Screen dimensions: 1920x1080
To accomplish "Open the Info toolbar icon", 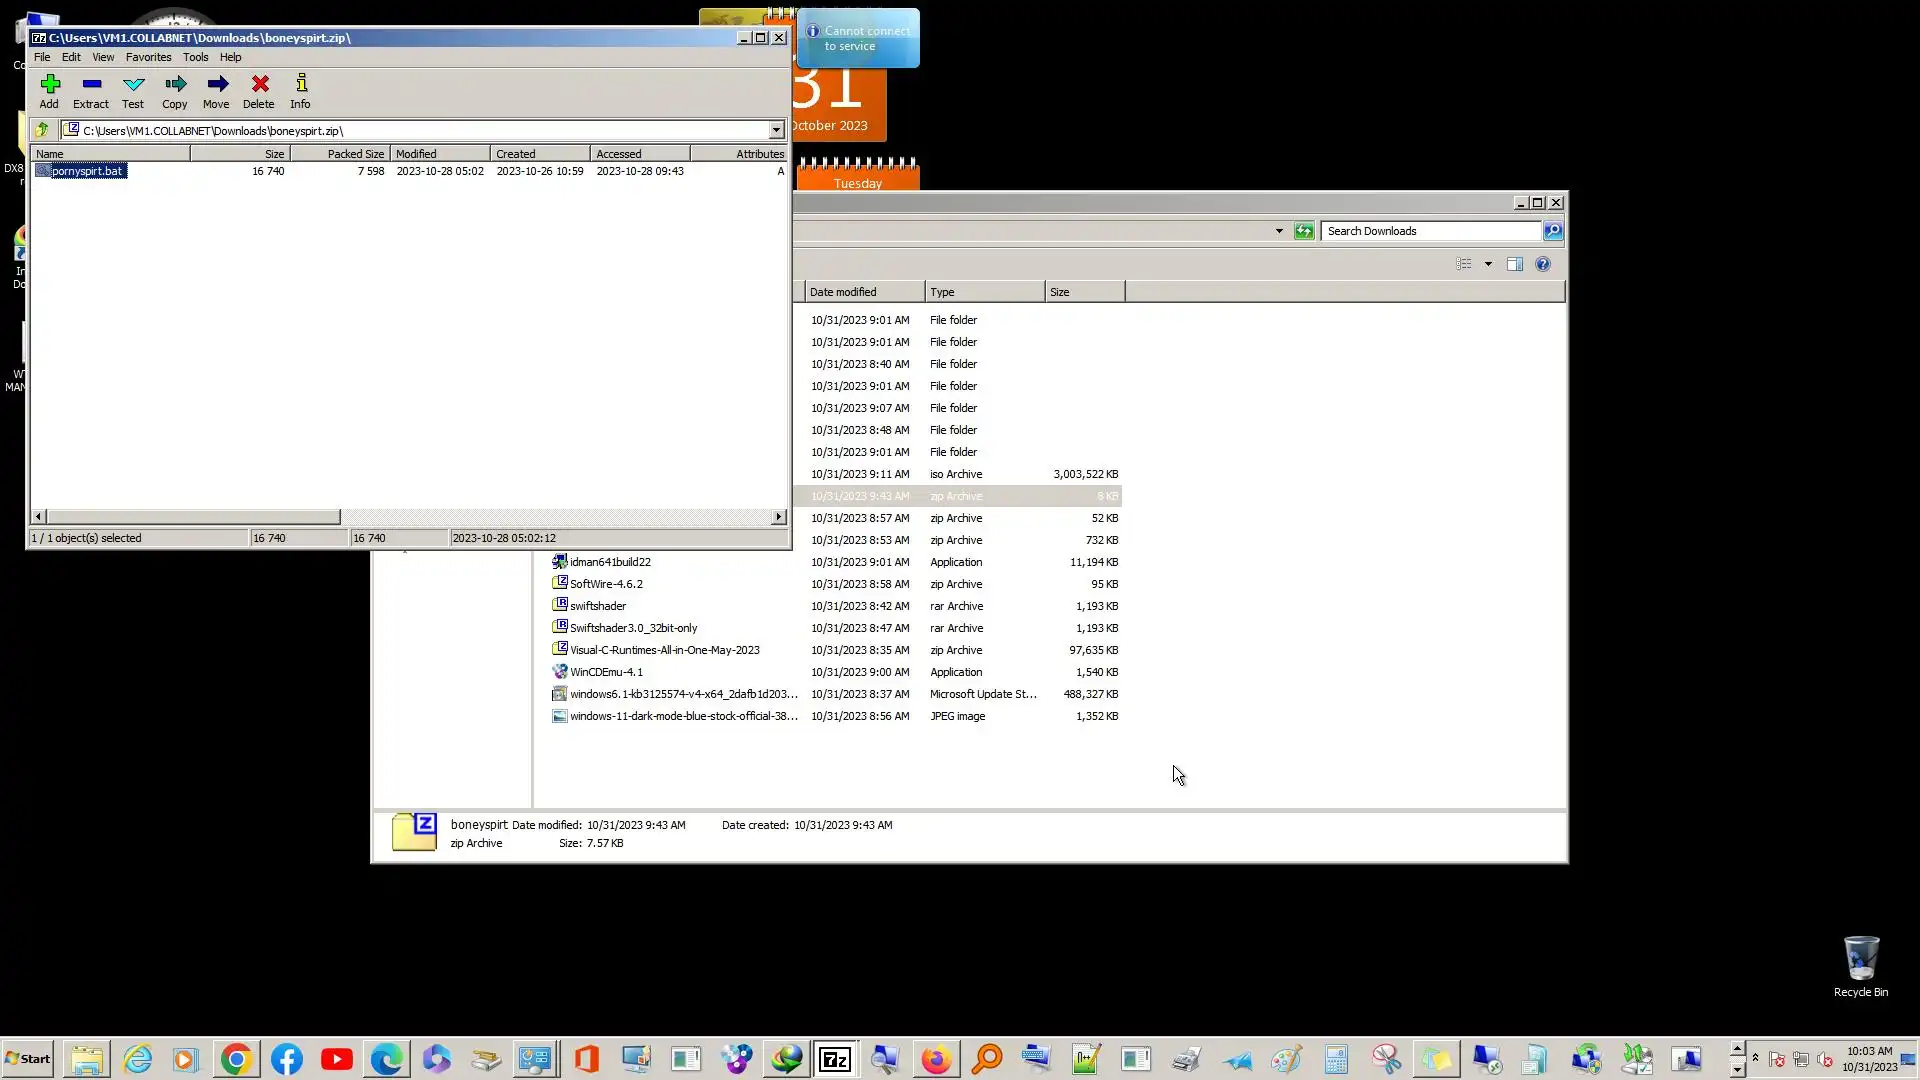I will [x=300, y=90].
